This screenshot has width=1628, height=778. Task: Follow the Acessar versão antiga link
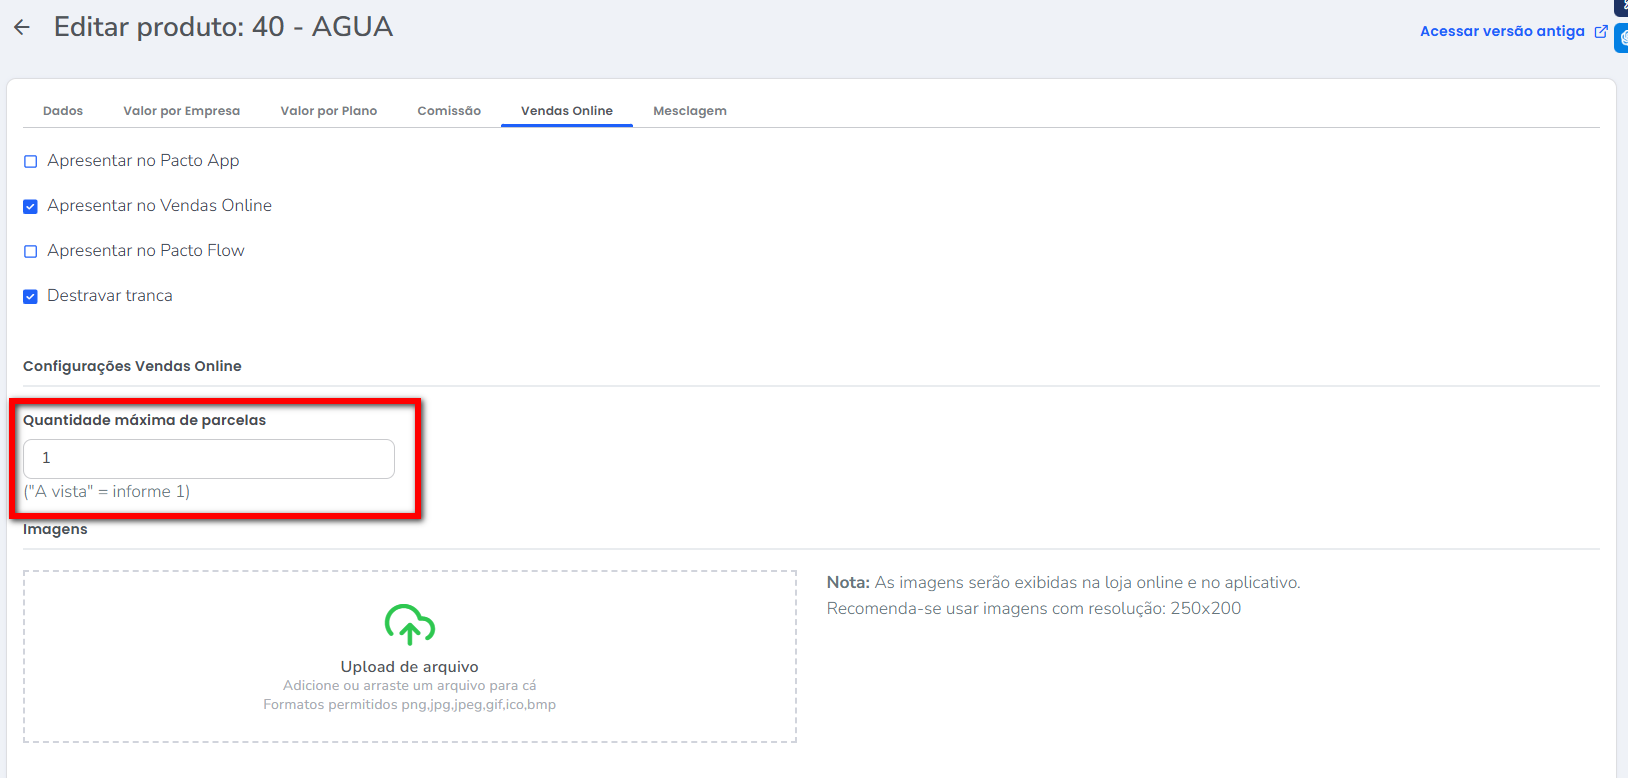tap(1501, 31)
